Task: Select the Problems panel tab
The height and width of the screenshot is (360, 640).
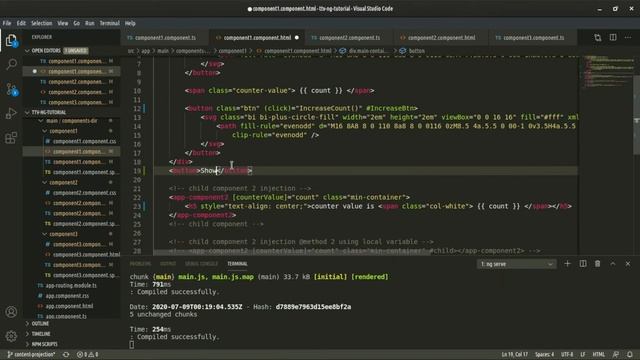Action: pos(140,264)
